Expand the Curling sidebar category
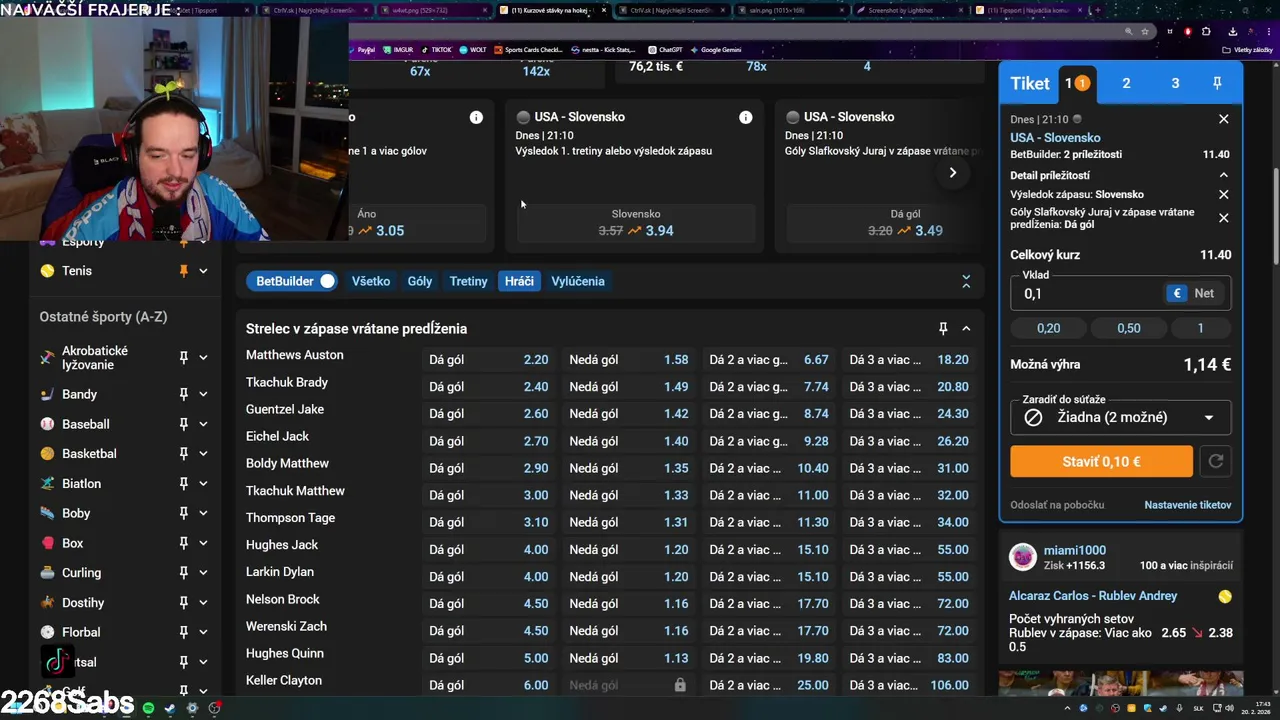 coord(203,573)
